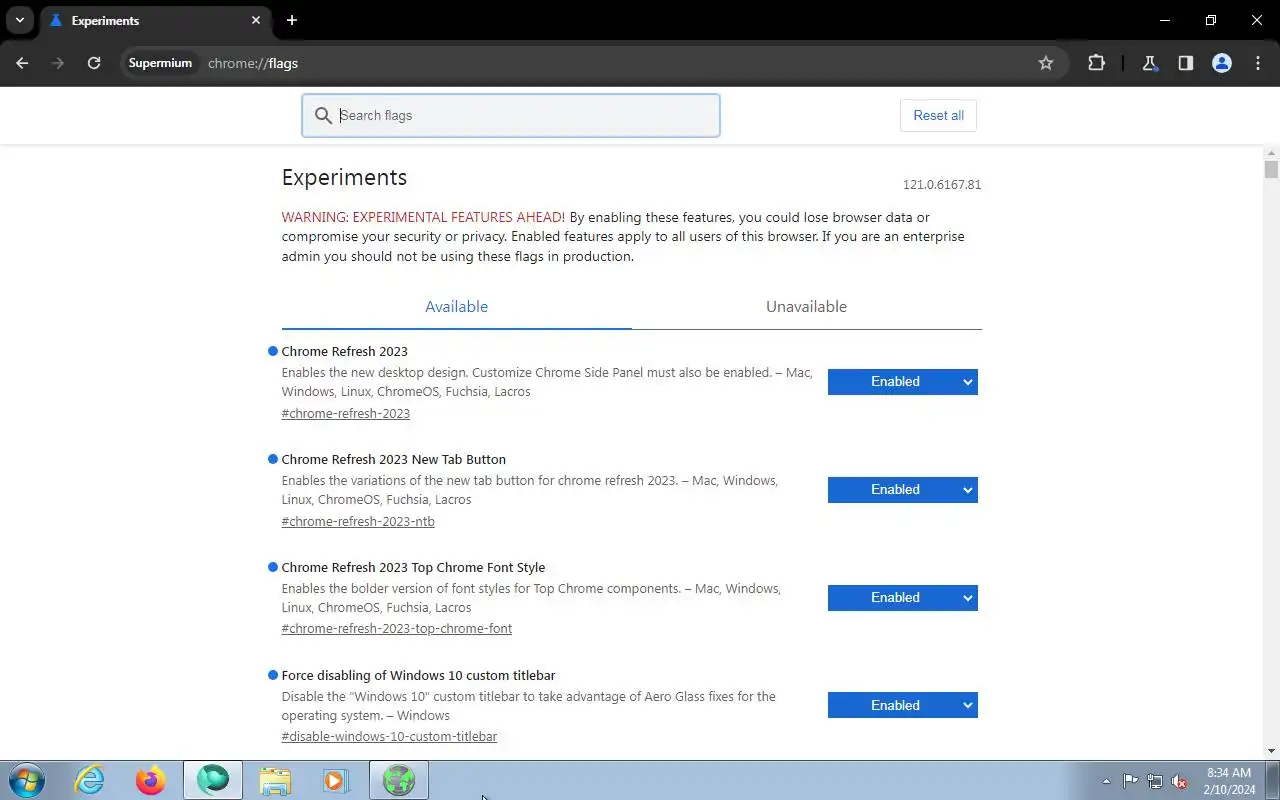The height and width of the screenshot is (800, 1280).
Task: Reload the chrome://flags page
Action: [94, 63]
